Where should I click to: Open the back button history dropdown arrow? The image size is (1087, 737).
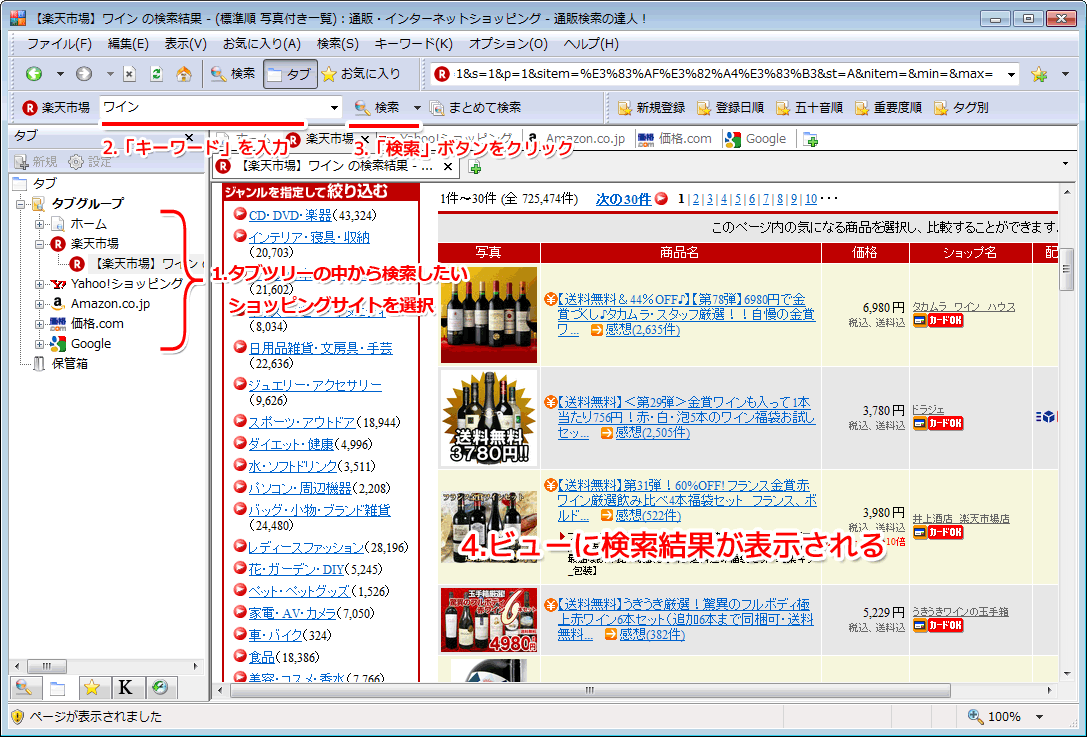60,73
